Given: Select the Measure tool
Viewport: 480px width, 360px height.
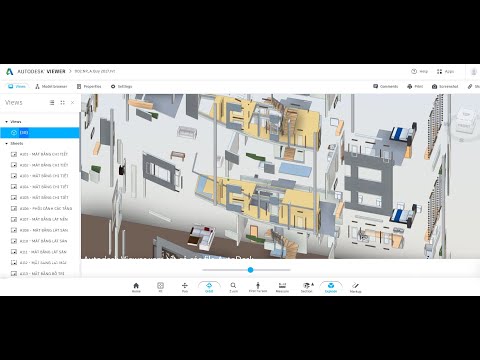Looking at the screenshot, I should click(x=282, y=287).
